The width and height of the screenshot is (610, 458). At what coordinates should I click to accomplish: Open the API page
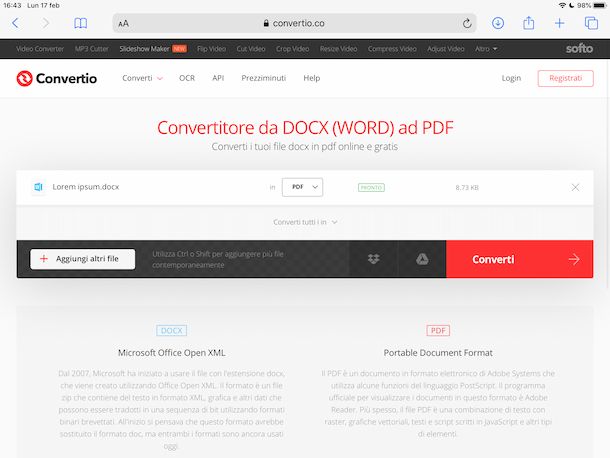point(218,78)
